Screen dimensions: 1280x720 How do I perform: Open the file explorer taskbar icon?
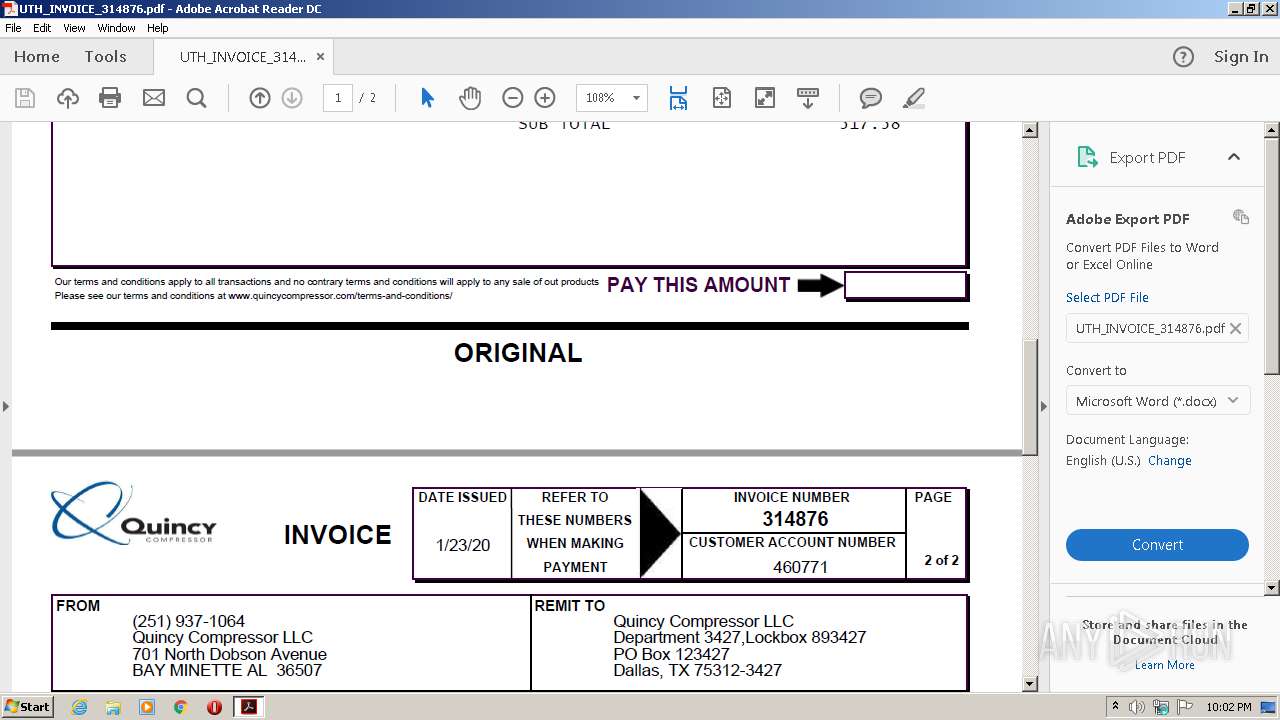113,706
